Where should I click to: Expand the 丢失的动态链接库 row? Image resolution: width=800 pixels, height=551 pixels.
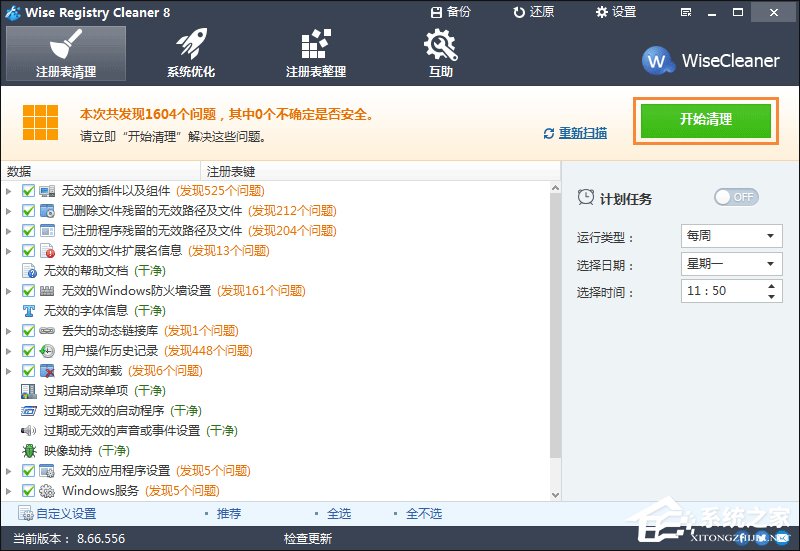(9, 331)
